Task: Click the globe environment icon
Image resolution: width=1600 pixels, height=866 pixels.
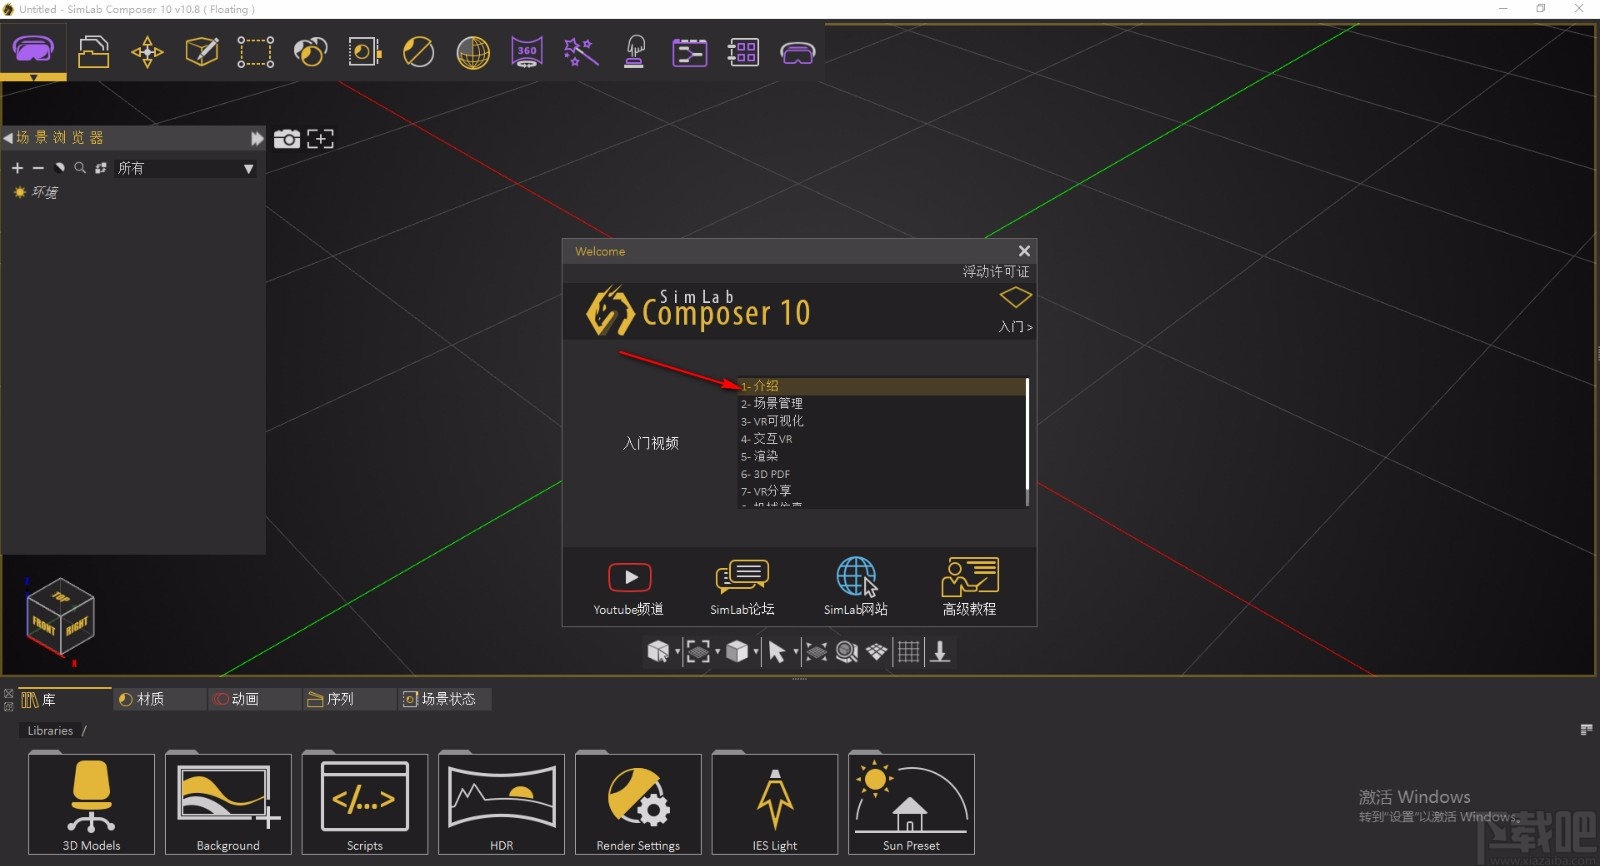Action: 473,52
